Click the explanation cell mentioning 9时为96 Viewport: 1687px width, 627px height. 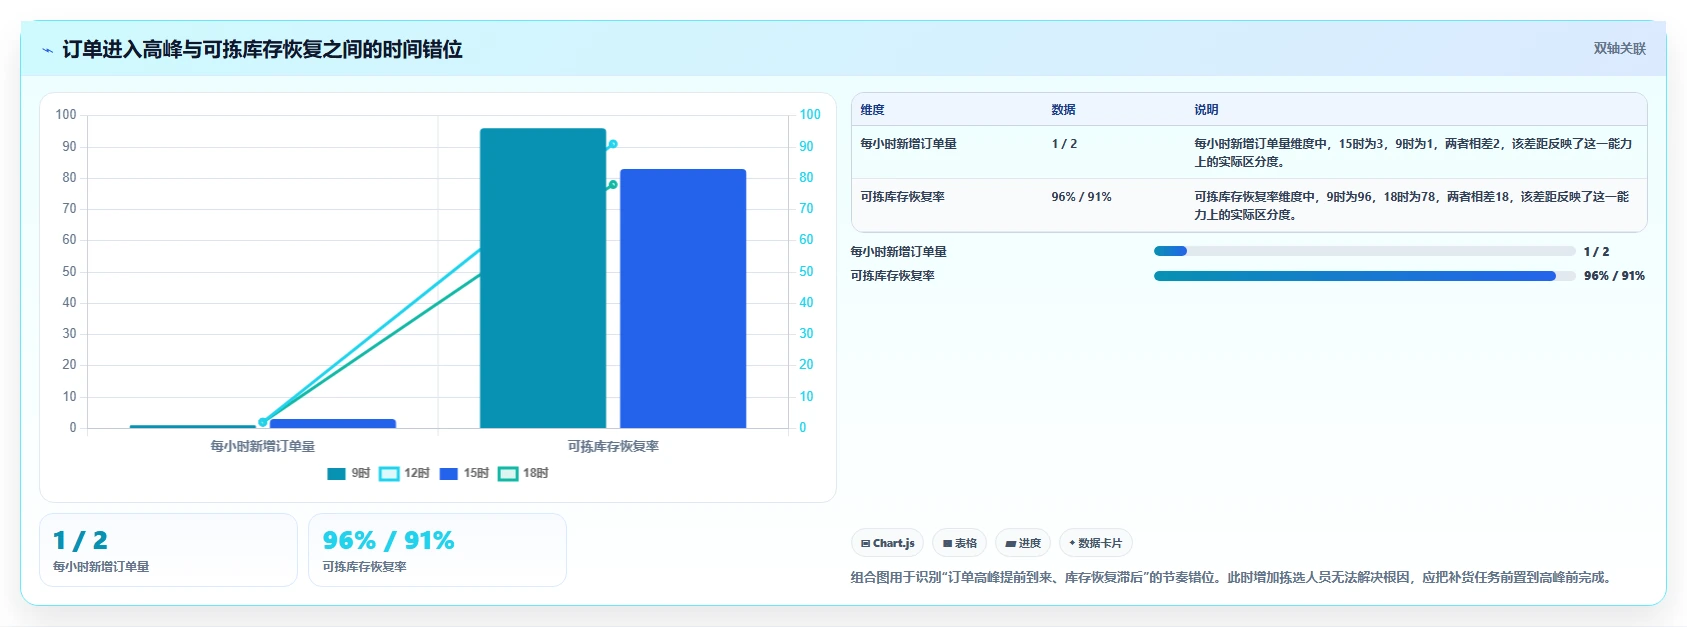(1411, 206)
